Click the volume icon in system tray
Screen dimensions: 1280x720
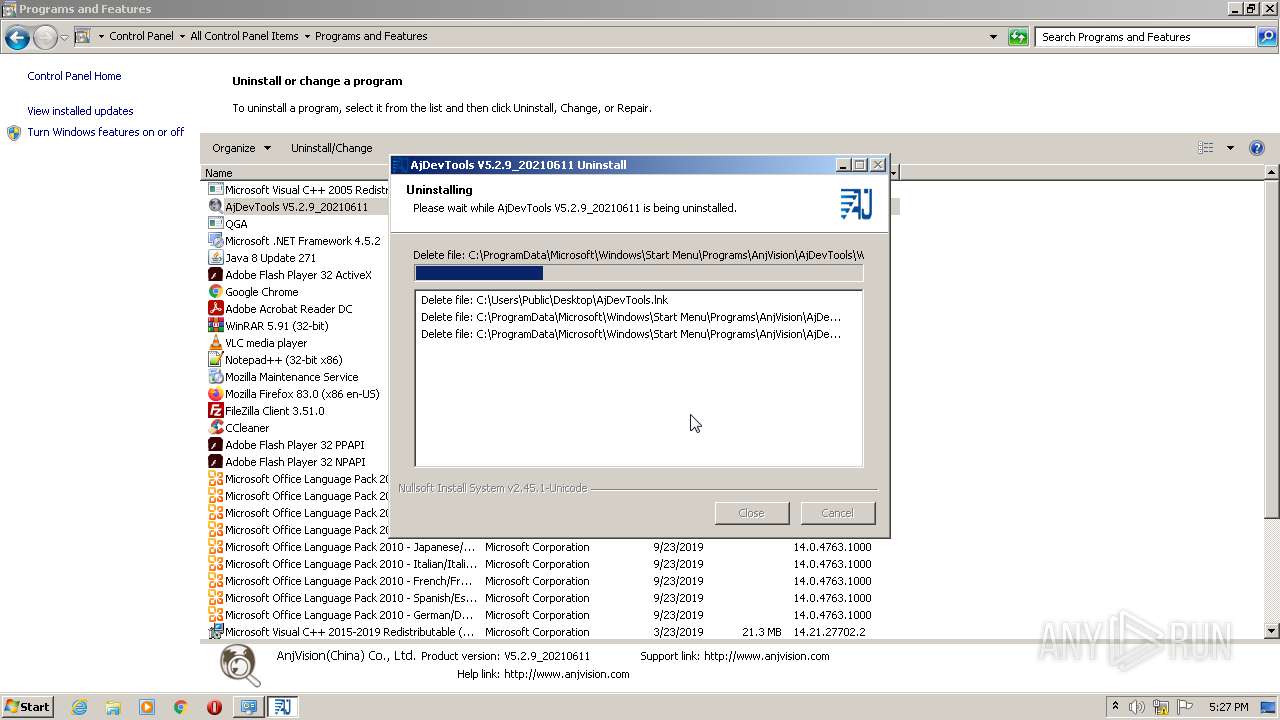(1137, 707)
